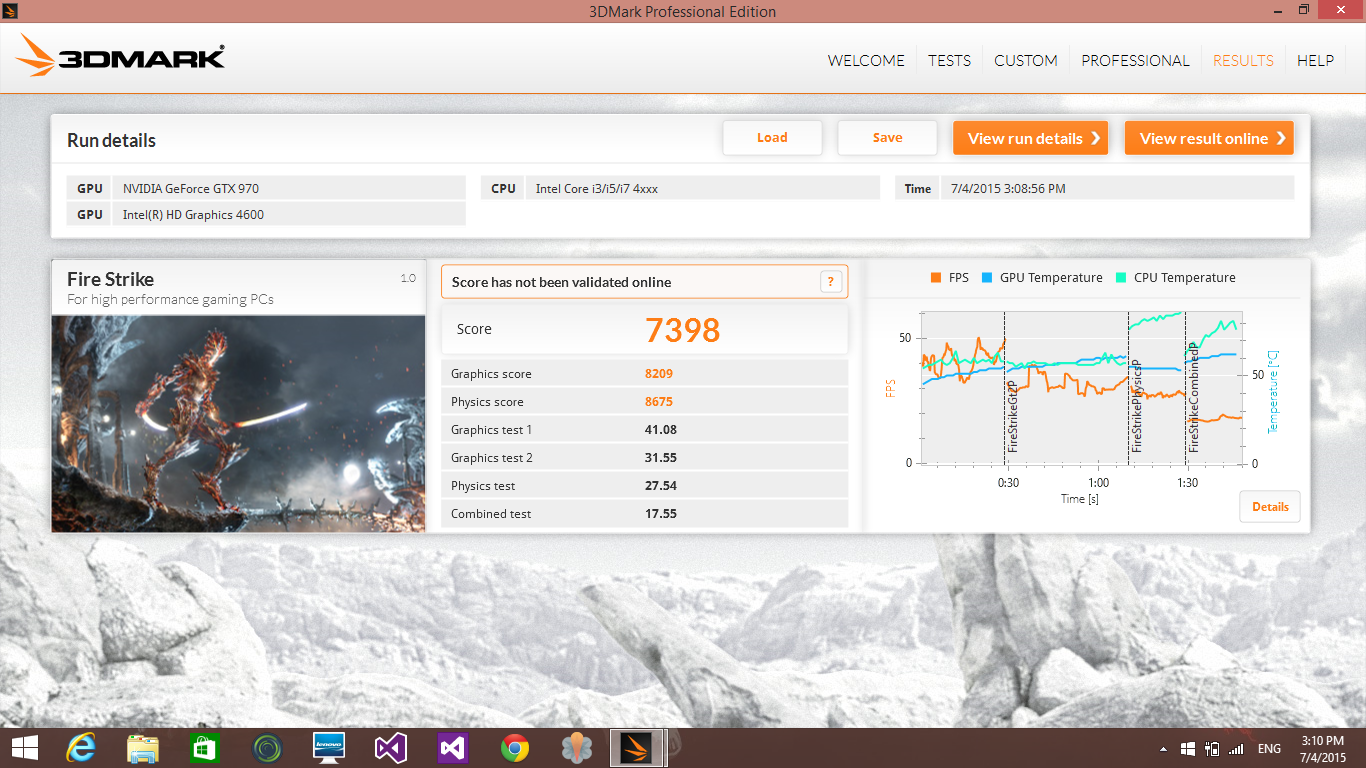Select the RESULTS tab
The width and height of the screenshot is (1366, 768).
[x=1243, y=60]
